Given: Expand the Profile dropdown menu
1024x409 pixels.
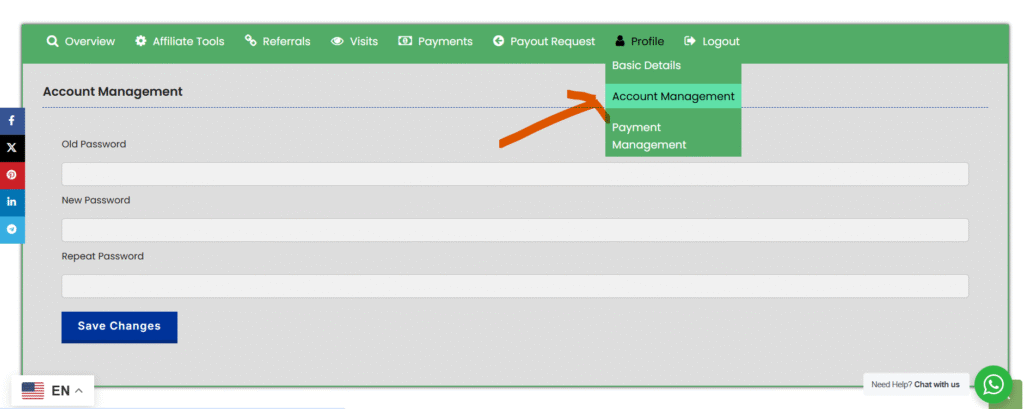Looking at the screenshot, I should (639, 42).
